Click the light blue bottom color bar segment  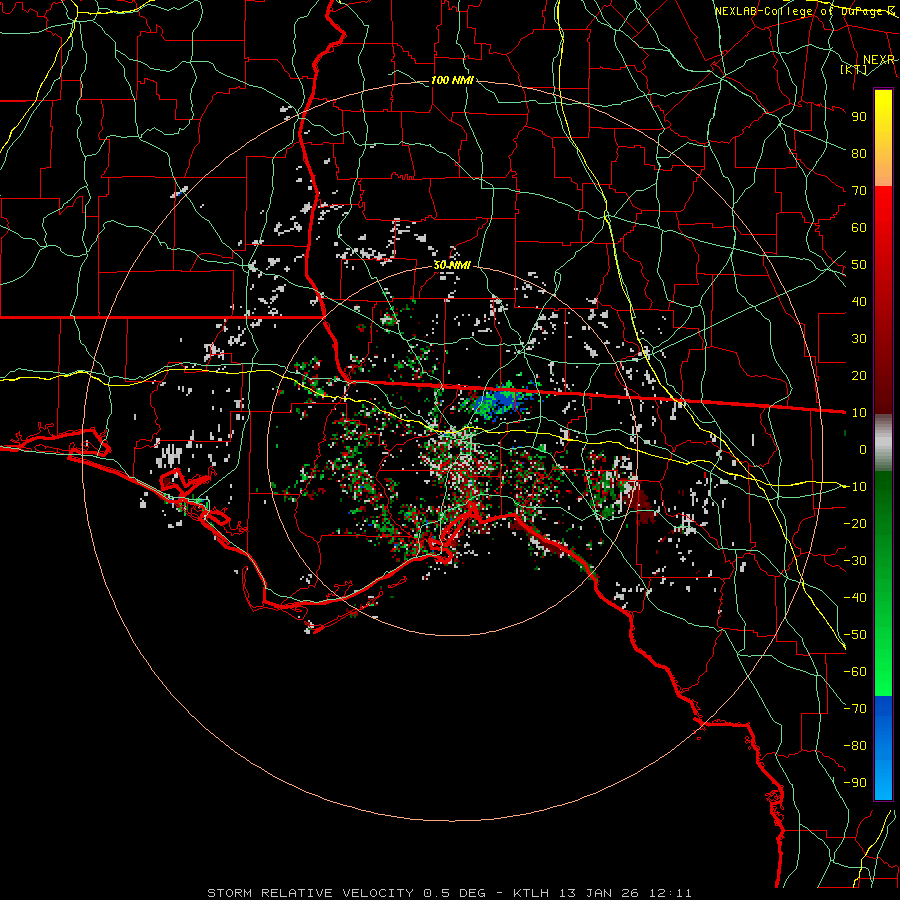coord(883,781)
